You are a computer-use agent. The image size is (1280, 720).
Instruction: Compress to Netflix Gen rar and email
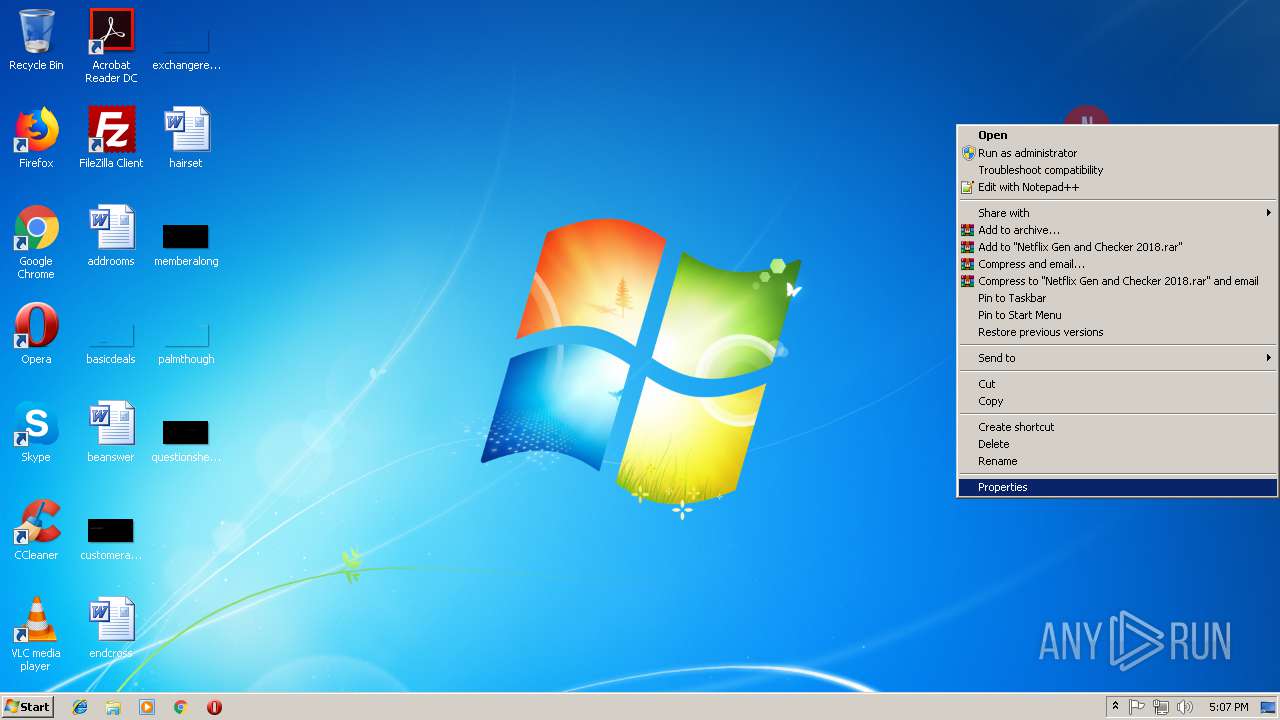point(1117,281)
